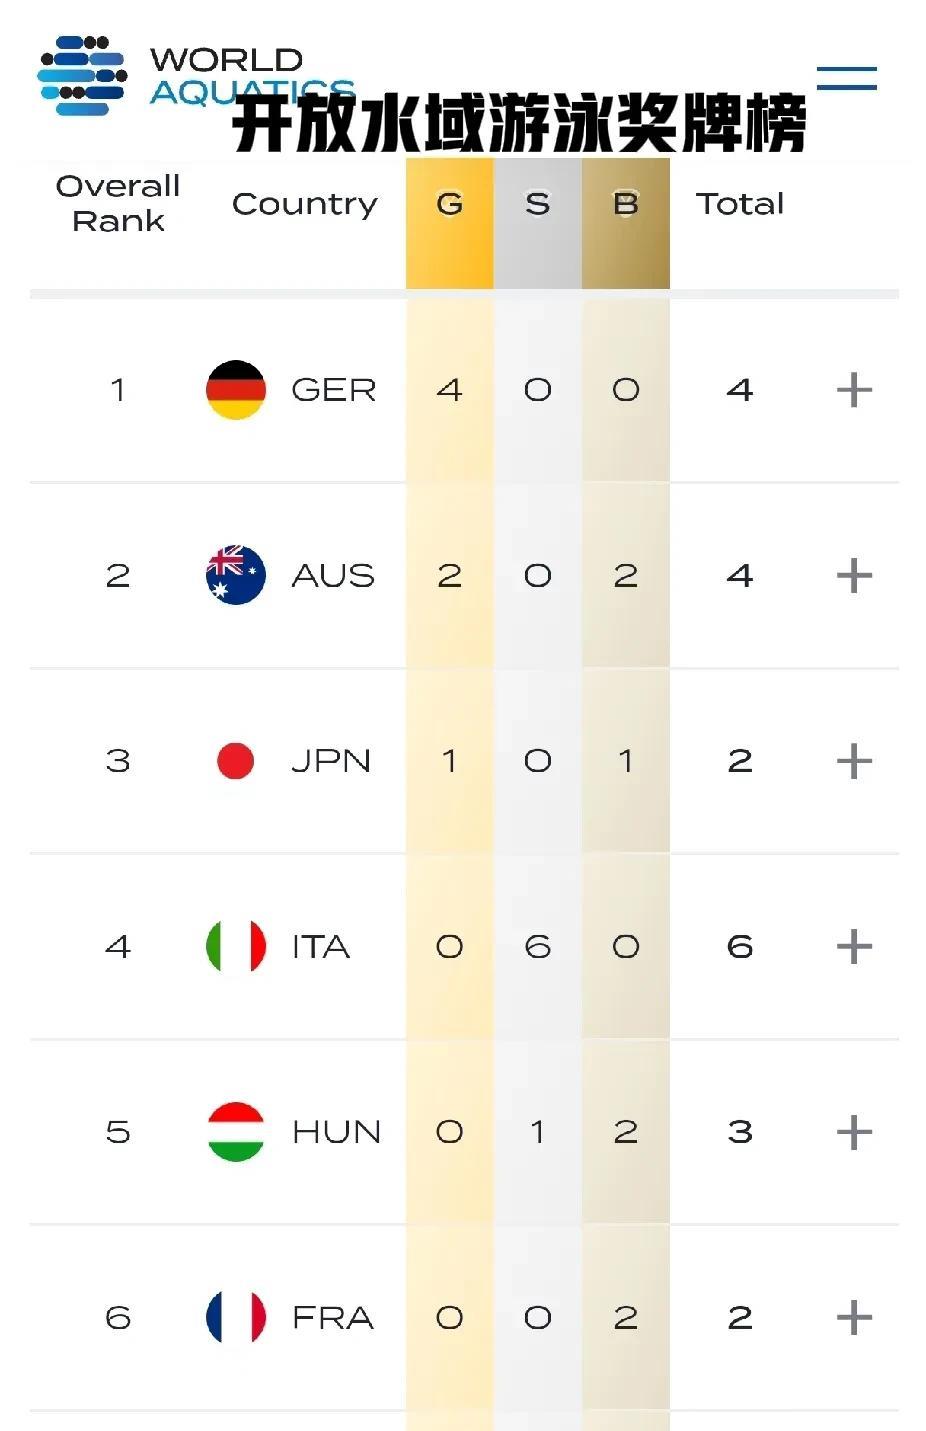Click the Germany flag icon

[x=236, y=390]
